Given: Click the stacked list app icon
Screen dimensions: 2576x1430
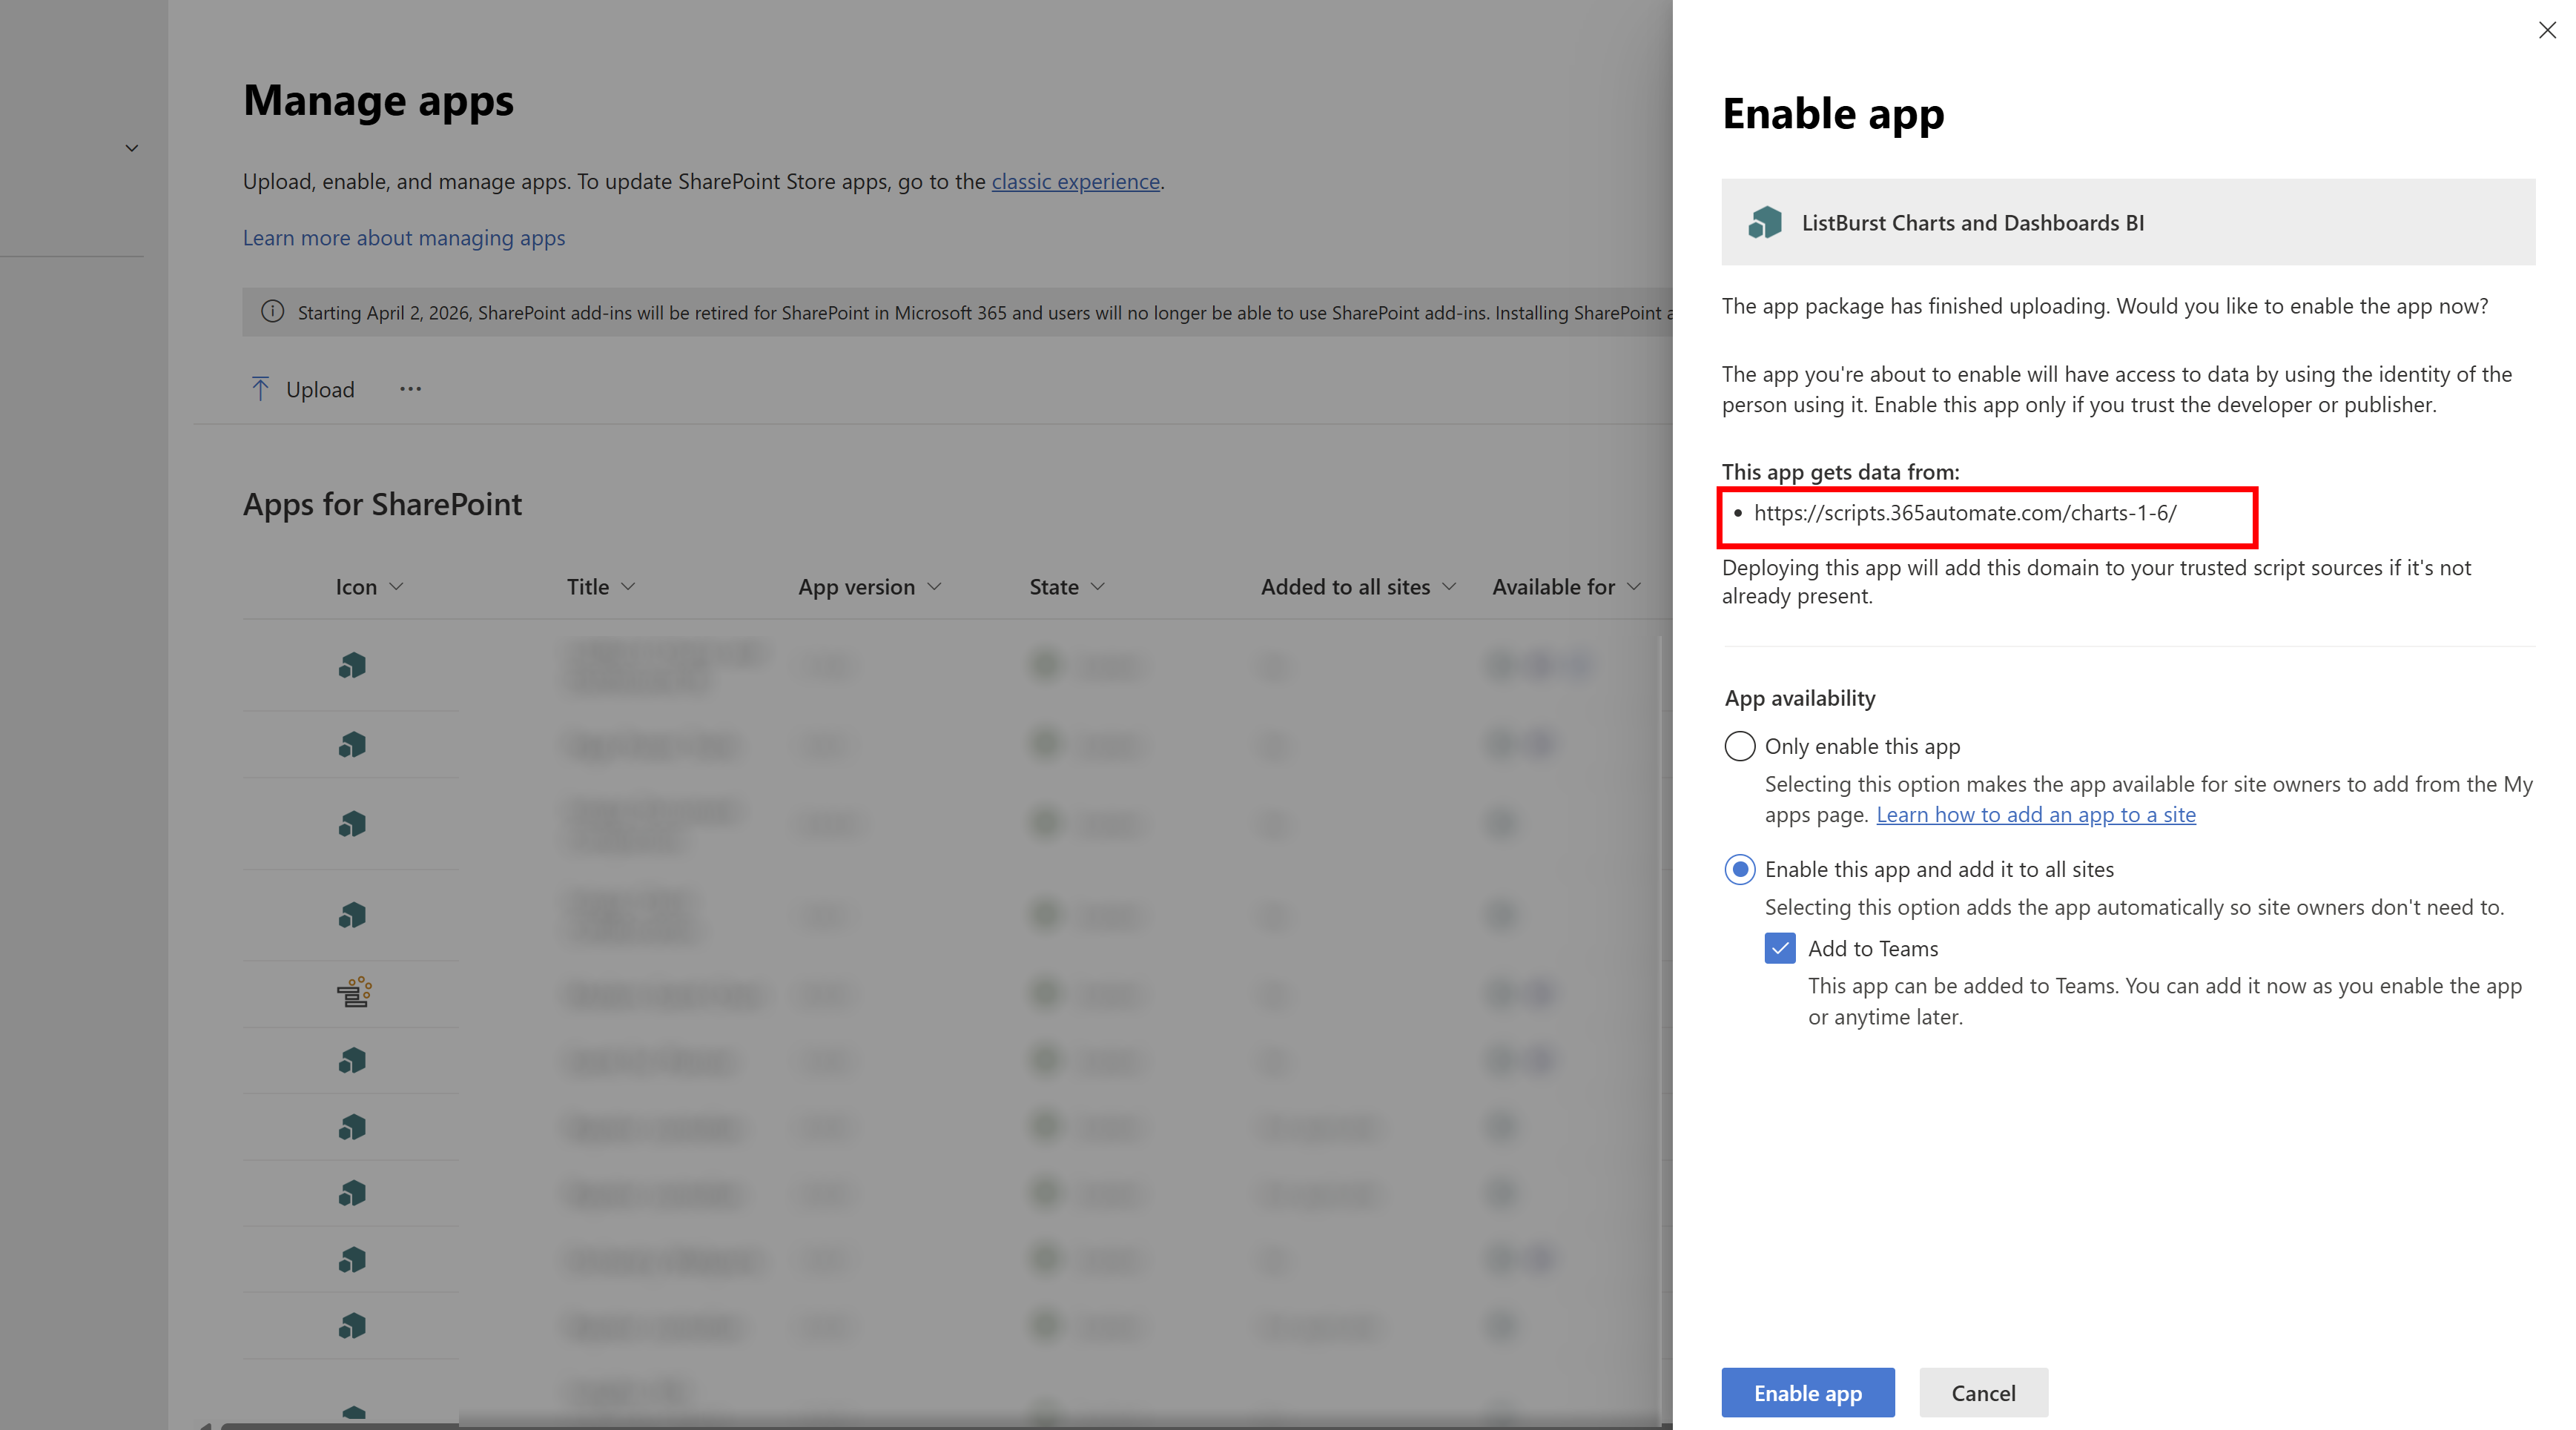Looking at the screenshot, I should pos(353,993).
